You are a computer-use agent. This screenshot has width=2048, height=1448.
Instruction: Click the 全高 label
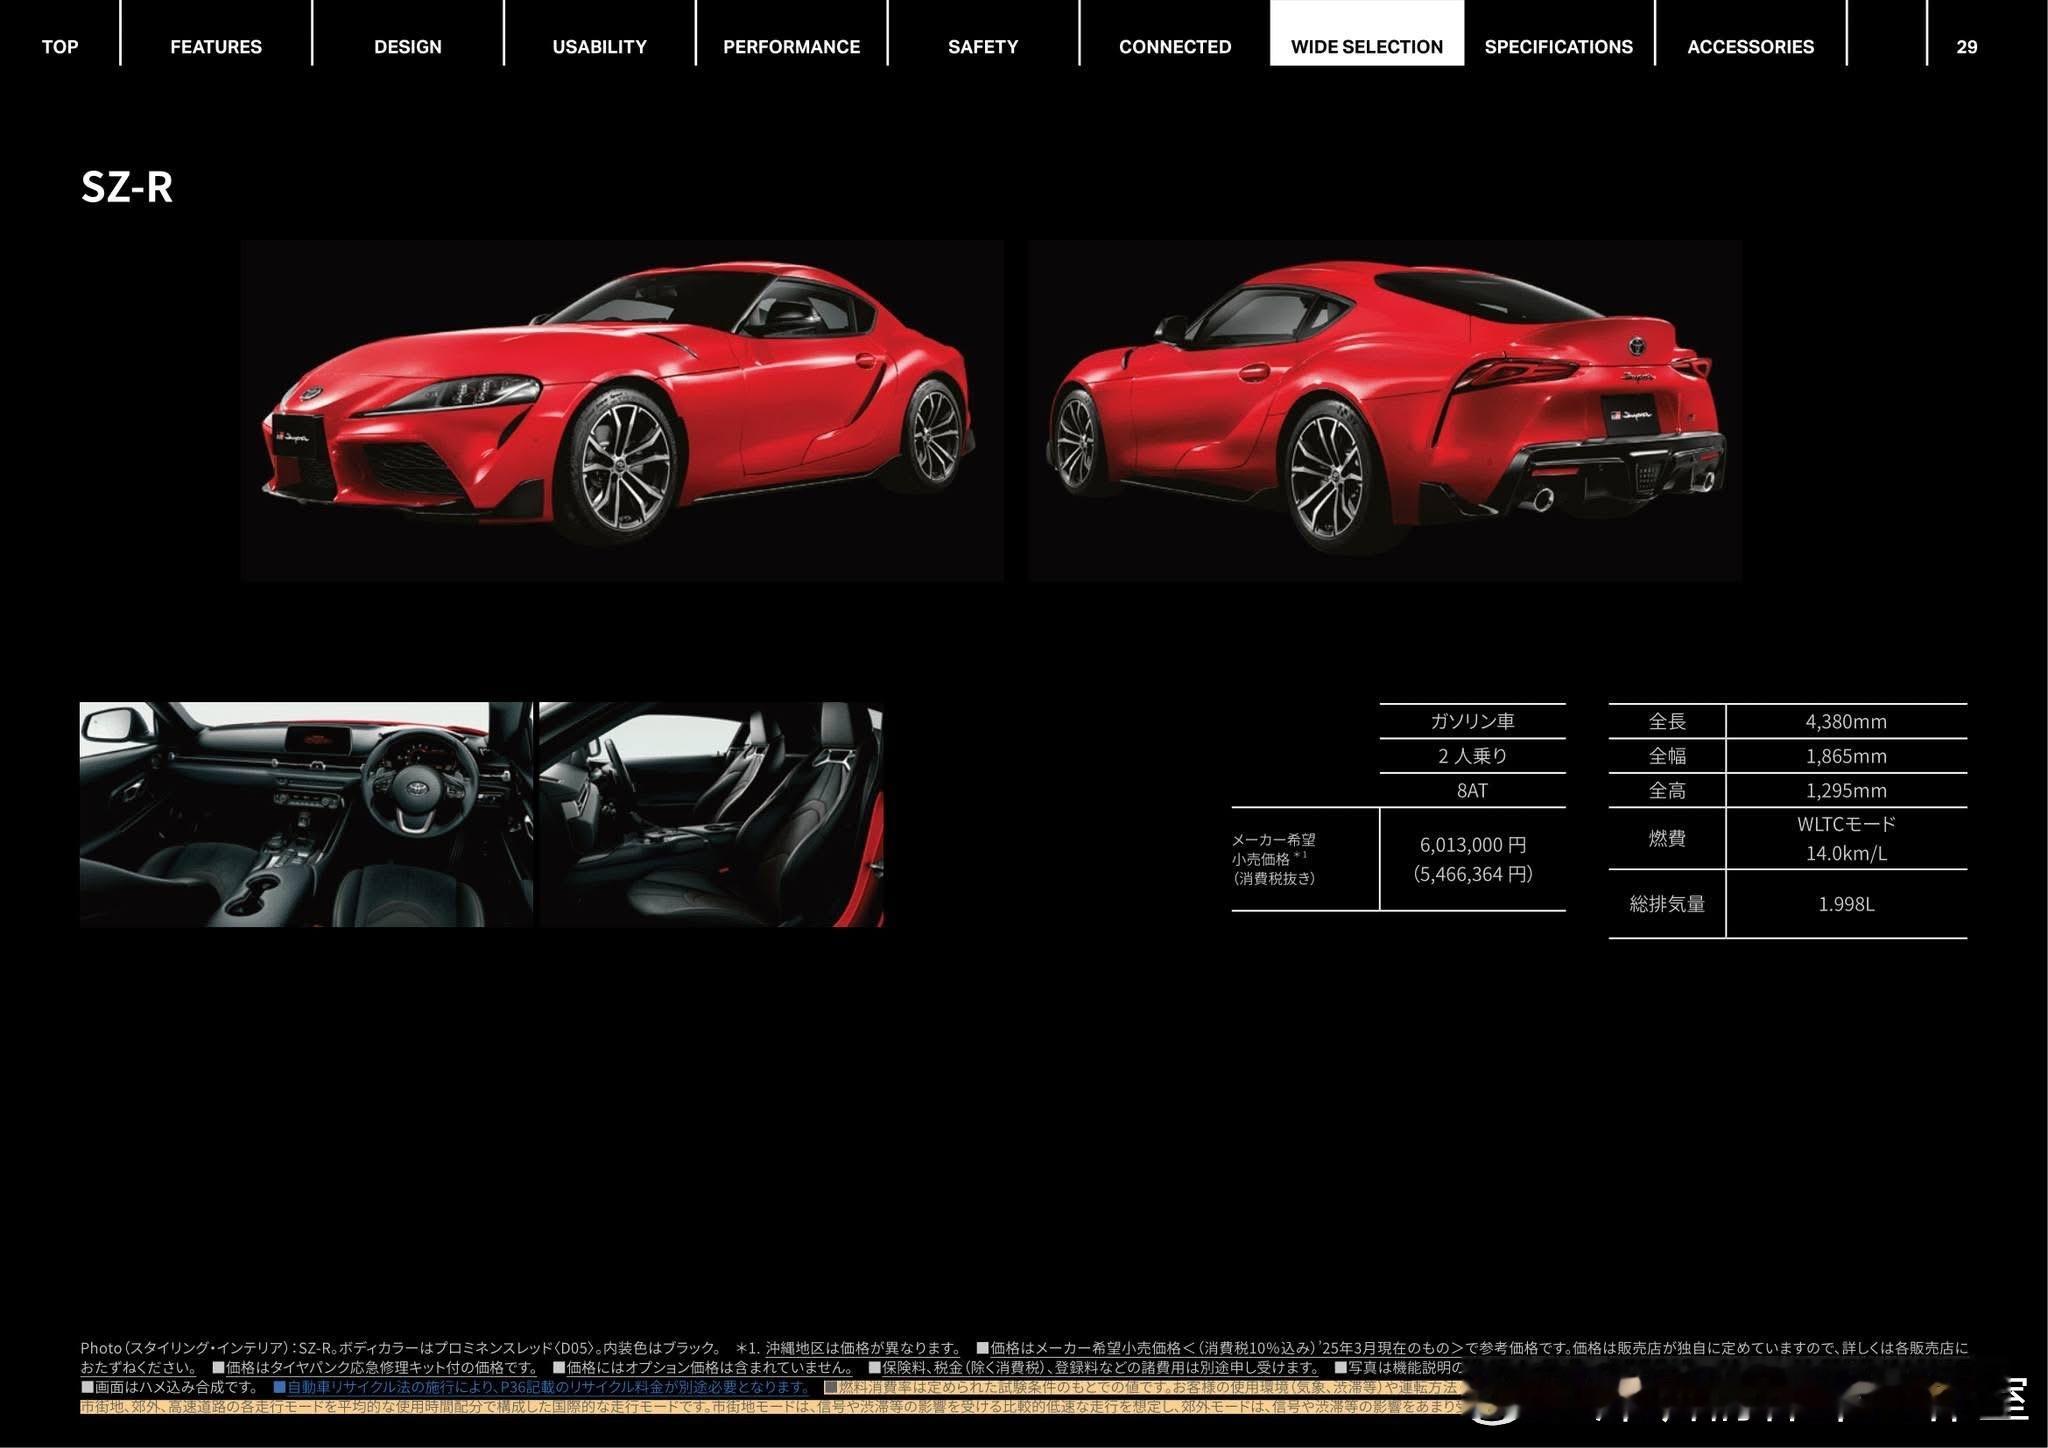pos(1667,790)
